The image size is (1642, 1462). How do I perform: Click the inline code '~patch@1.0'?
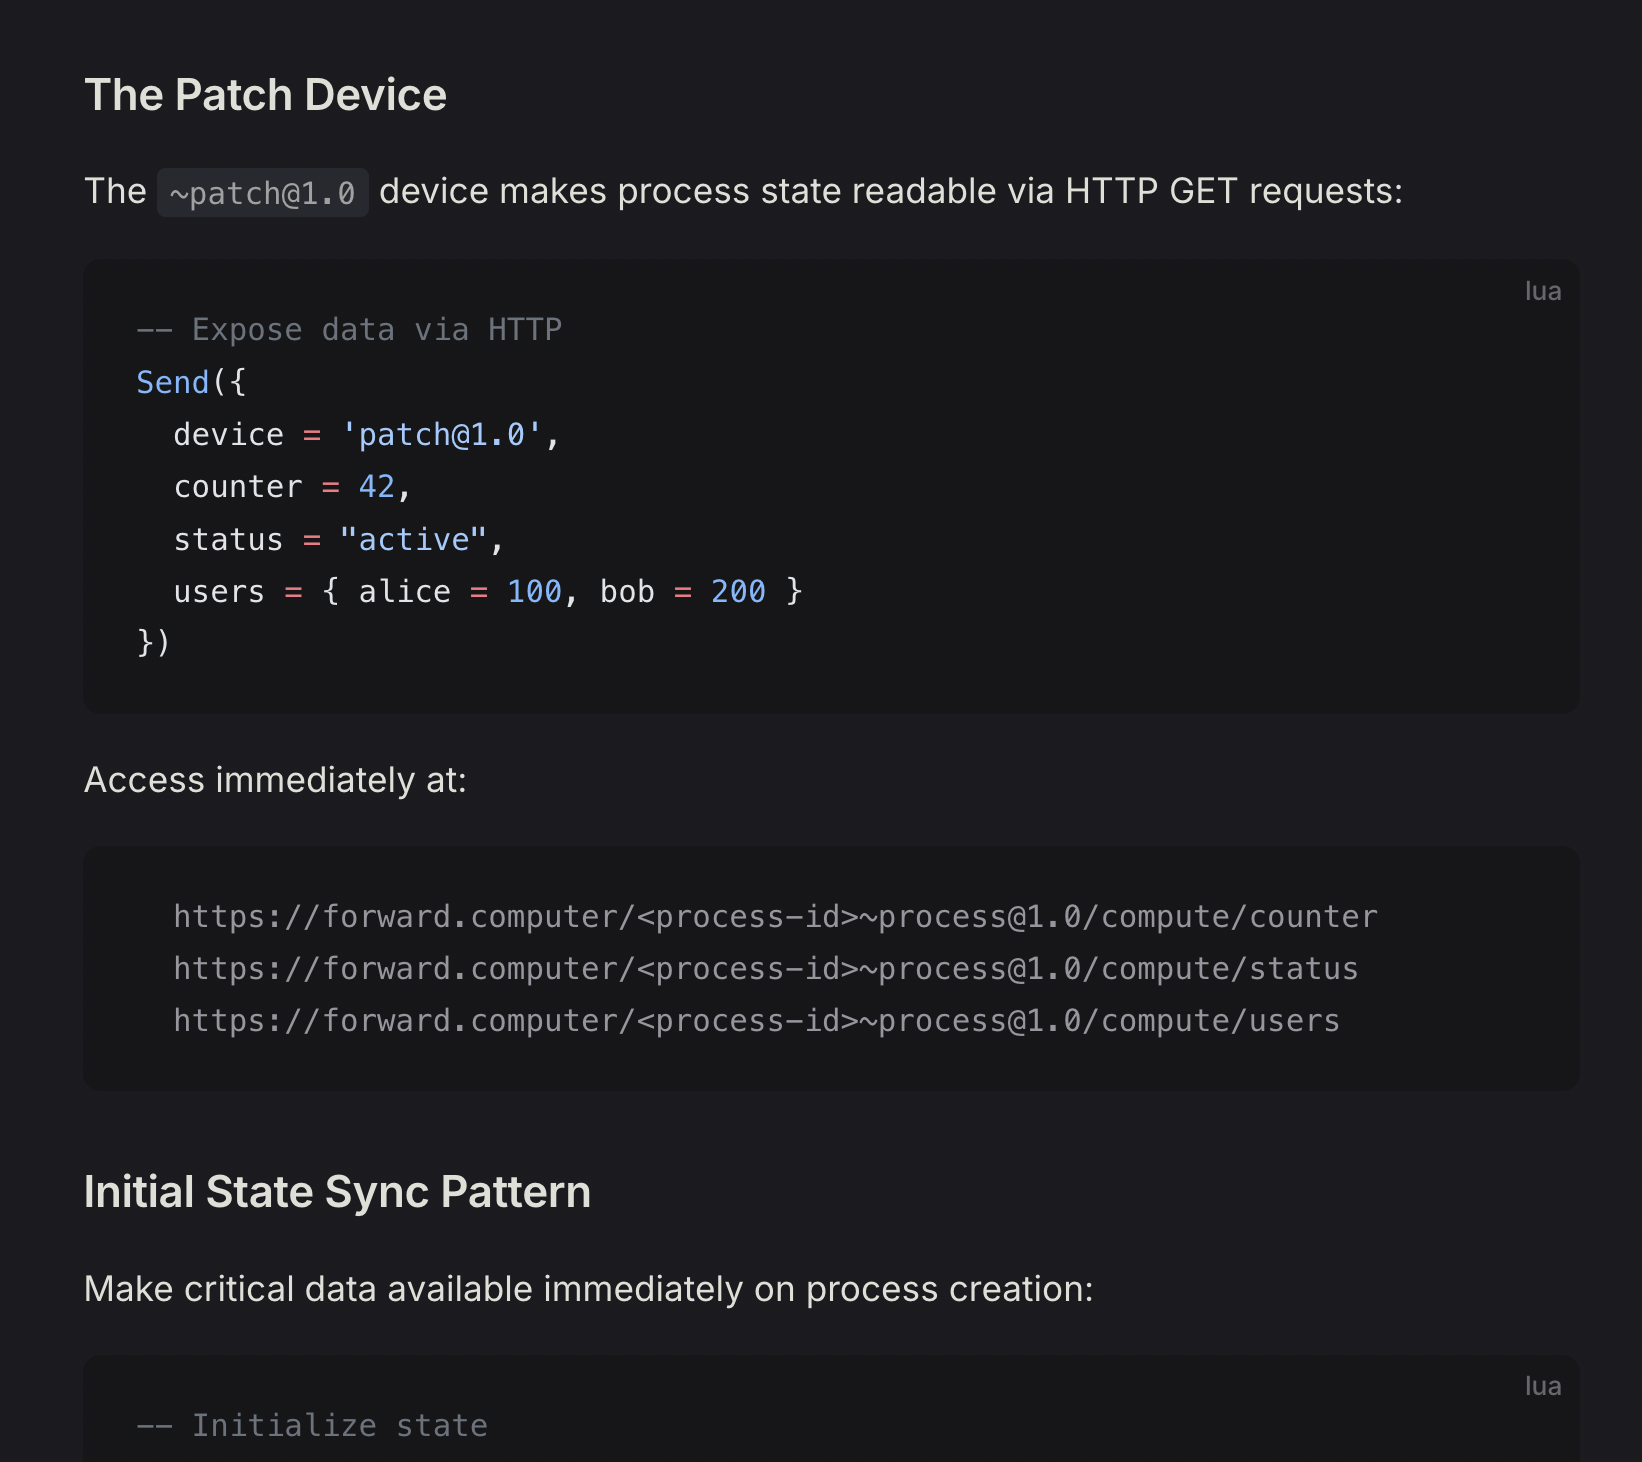(x=263, y=192)
